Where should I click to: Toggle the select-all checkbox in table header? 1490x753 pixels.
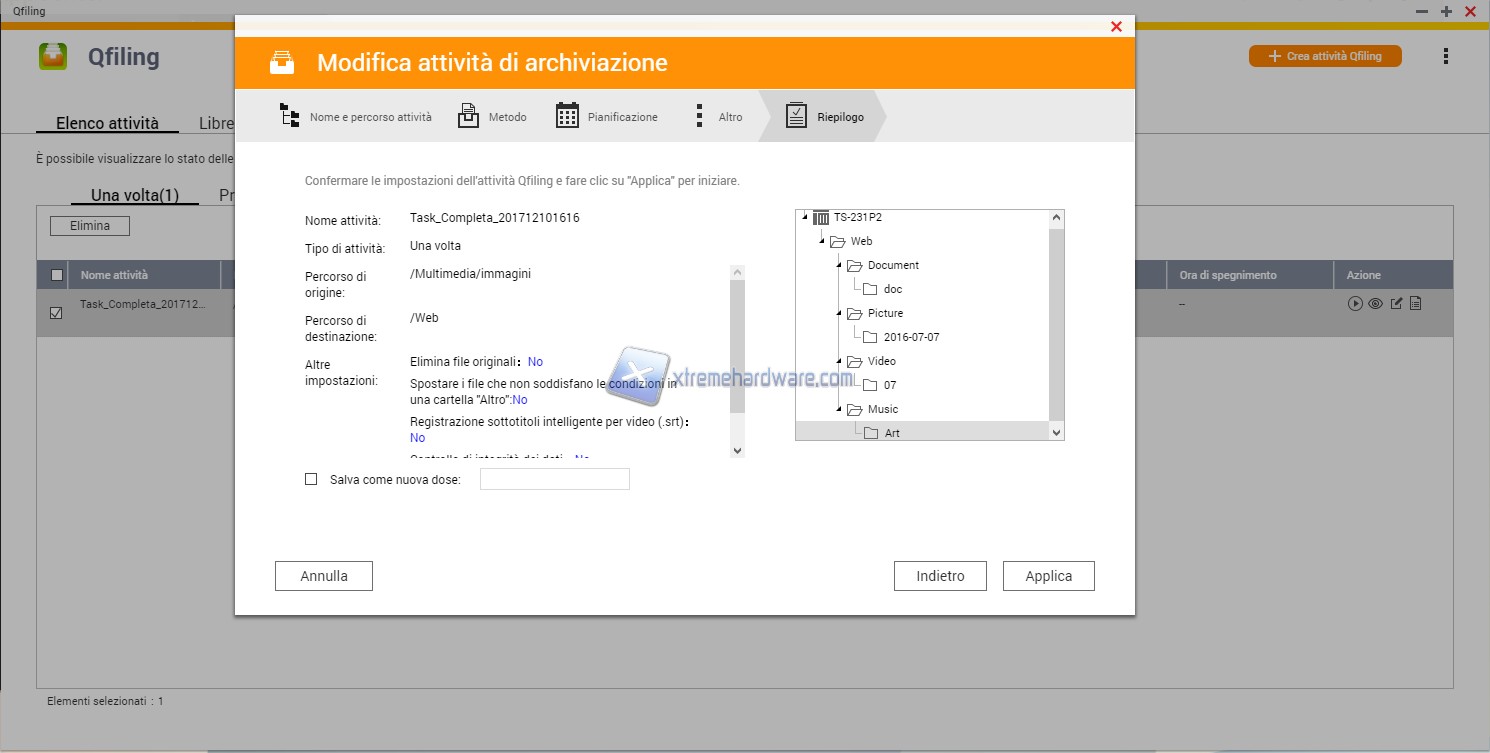point(57,275)
